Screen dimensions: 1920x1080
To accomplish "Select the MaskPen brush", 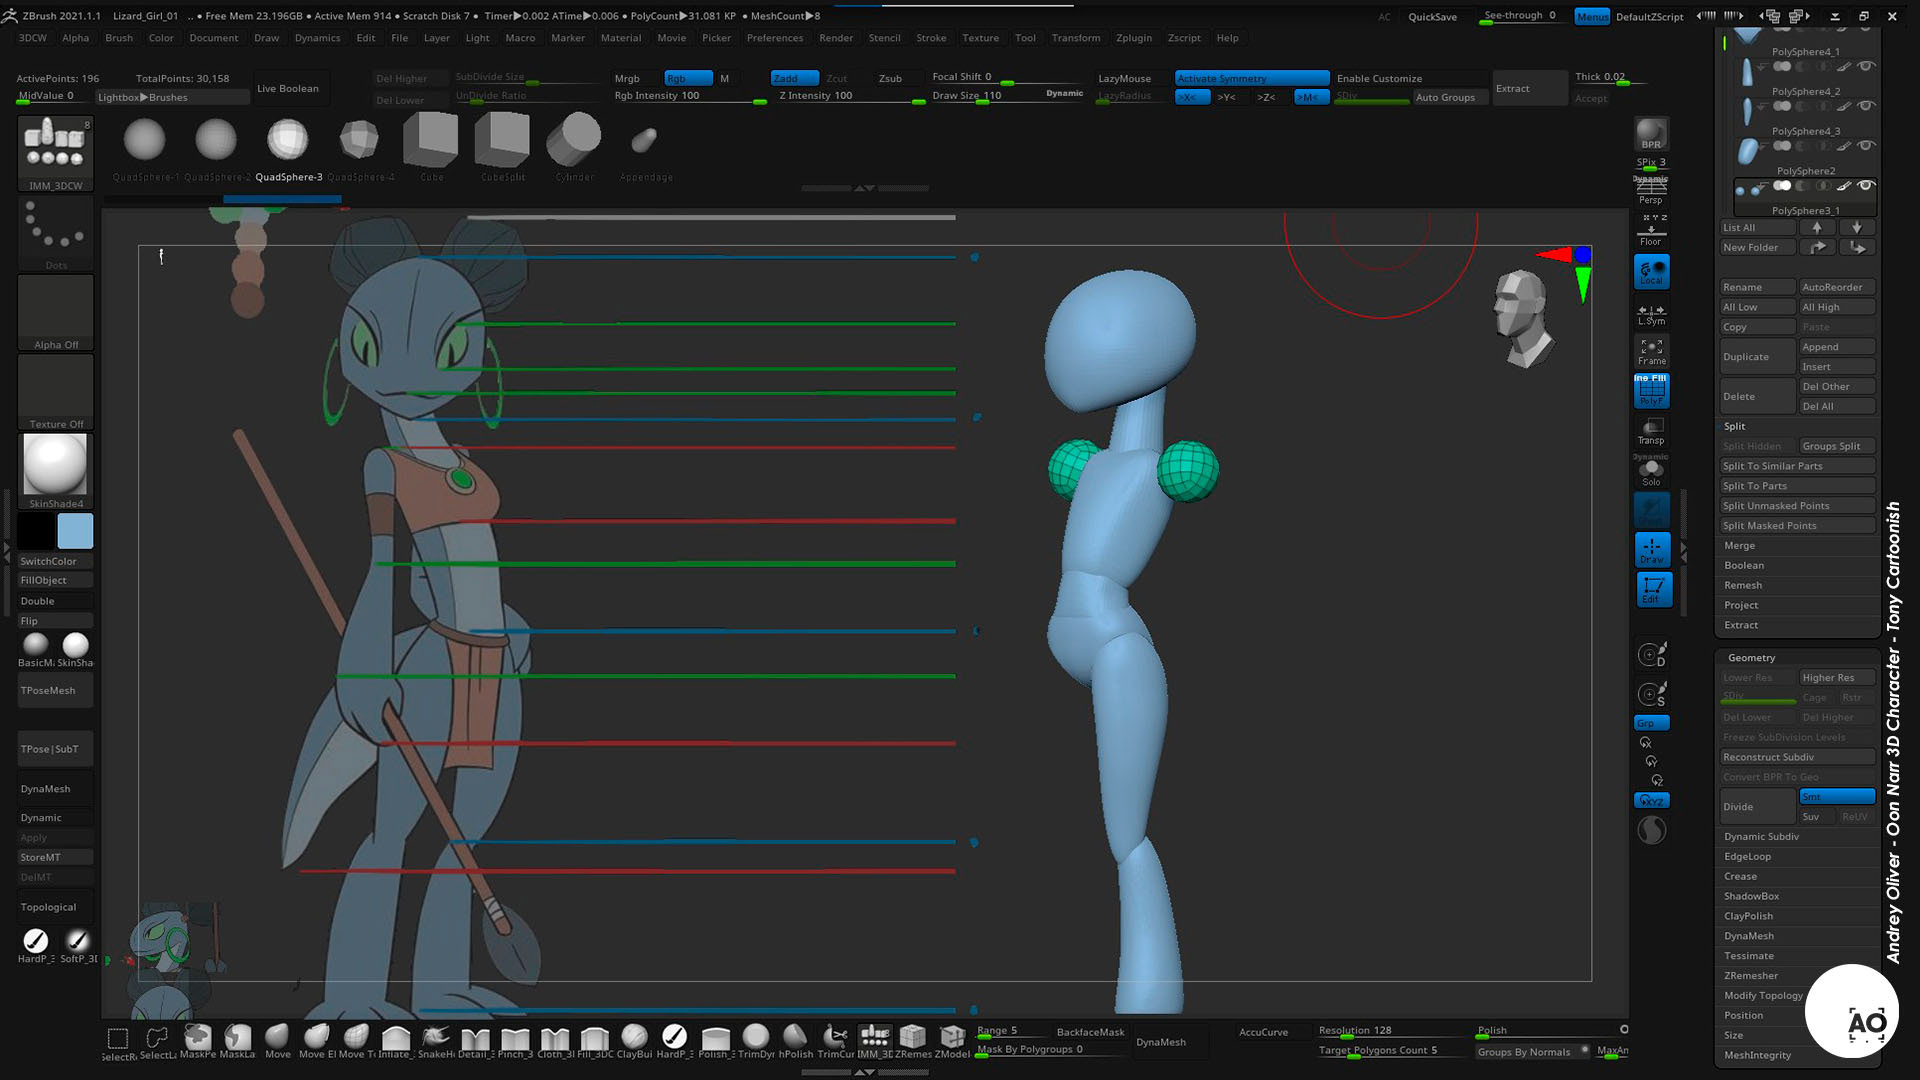I will 197,1041.
